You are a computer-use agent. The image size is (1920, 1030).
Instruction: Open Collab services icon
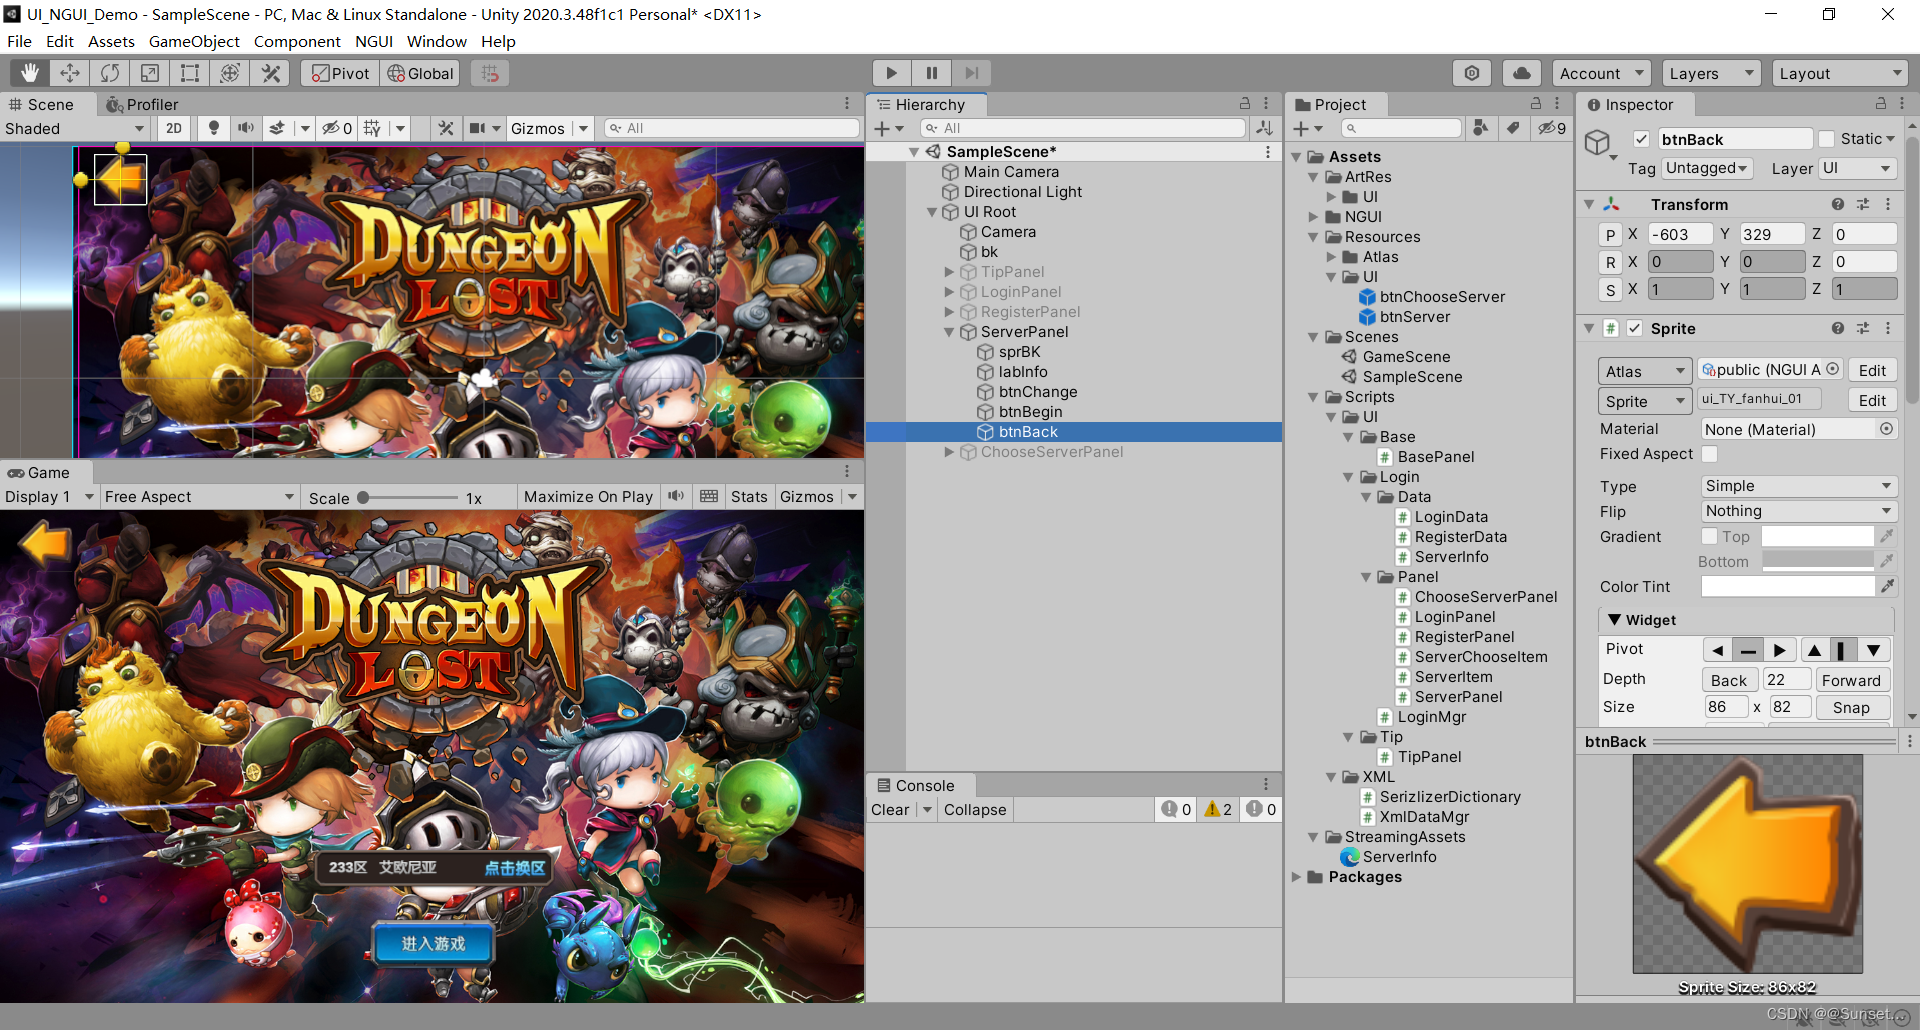(x=1472, y=73)
